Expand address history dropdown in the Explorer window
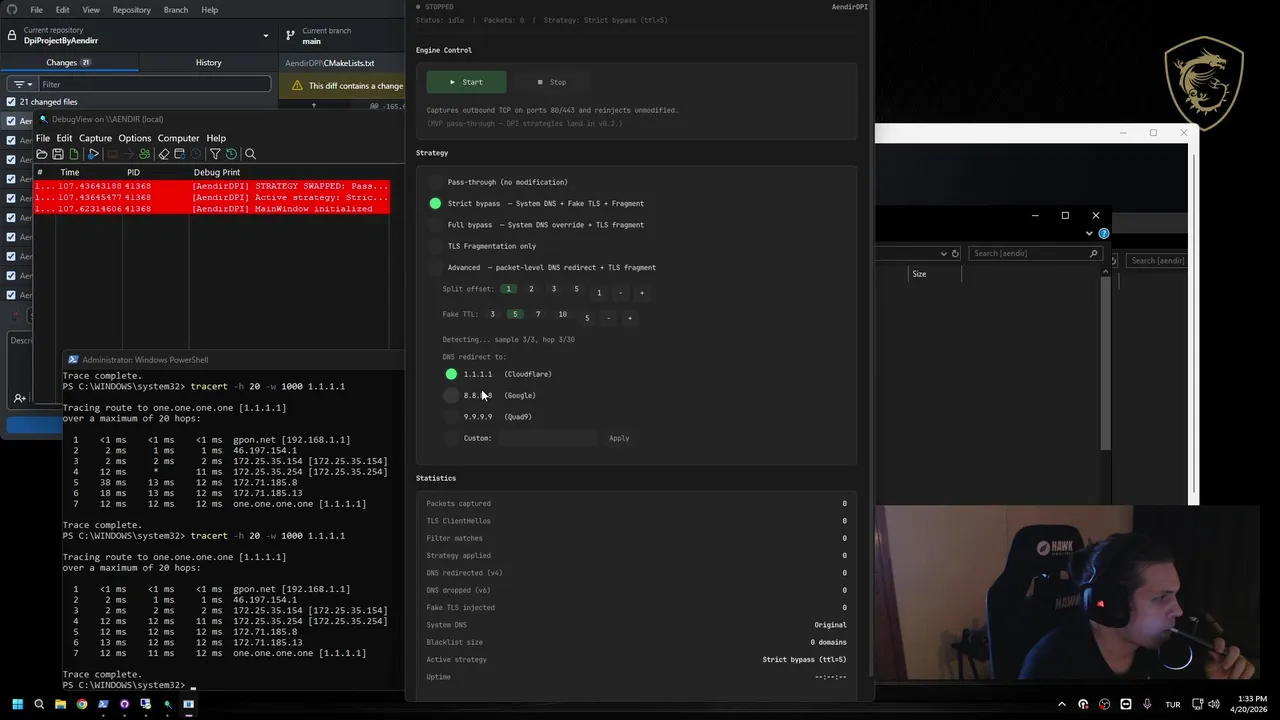Viewport: 1280px width, 720px height. click(943, 253)
